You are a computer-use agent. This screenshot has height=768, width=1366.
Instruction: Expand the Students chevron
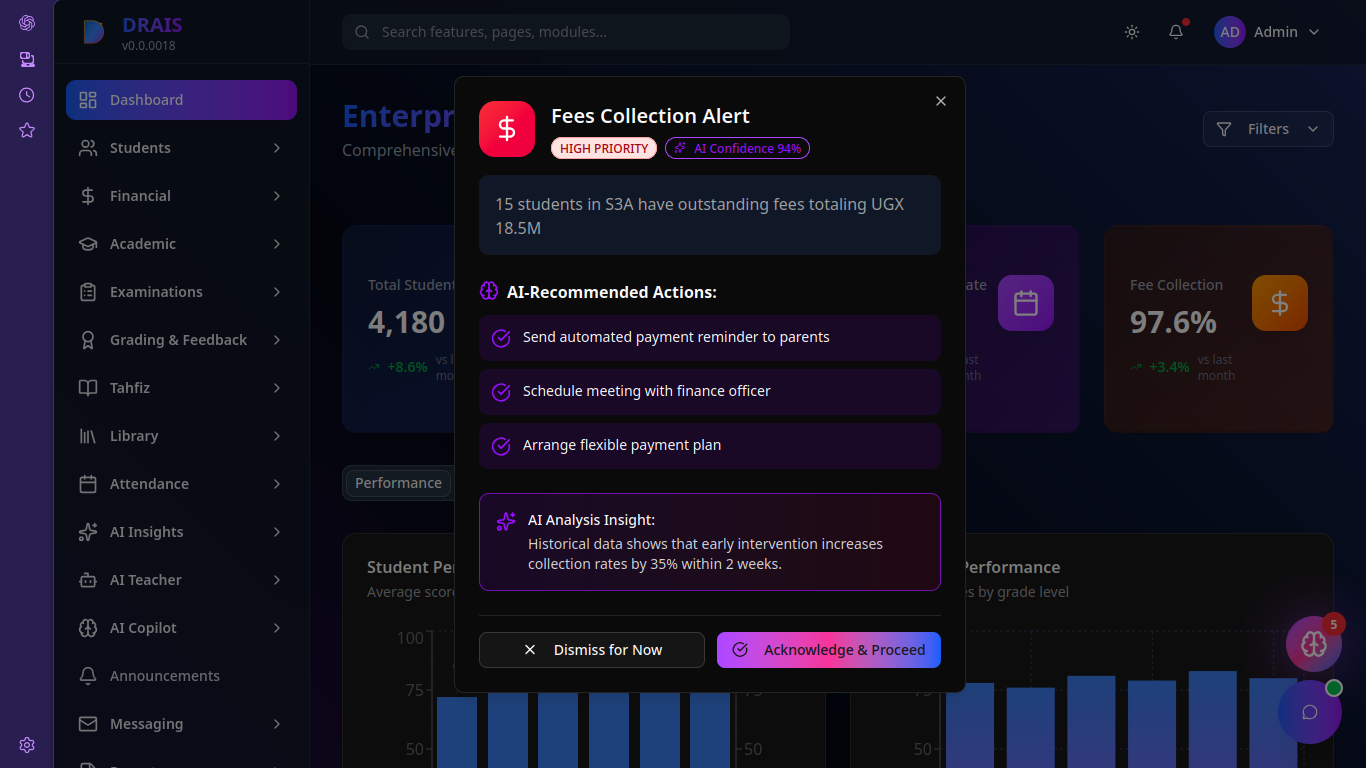click(x=277, y=148)
